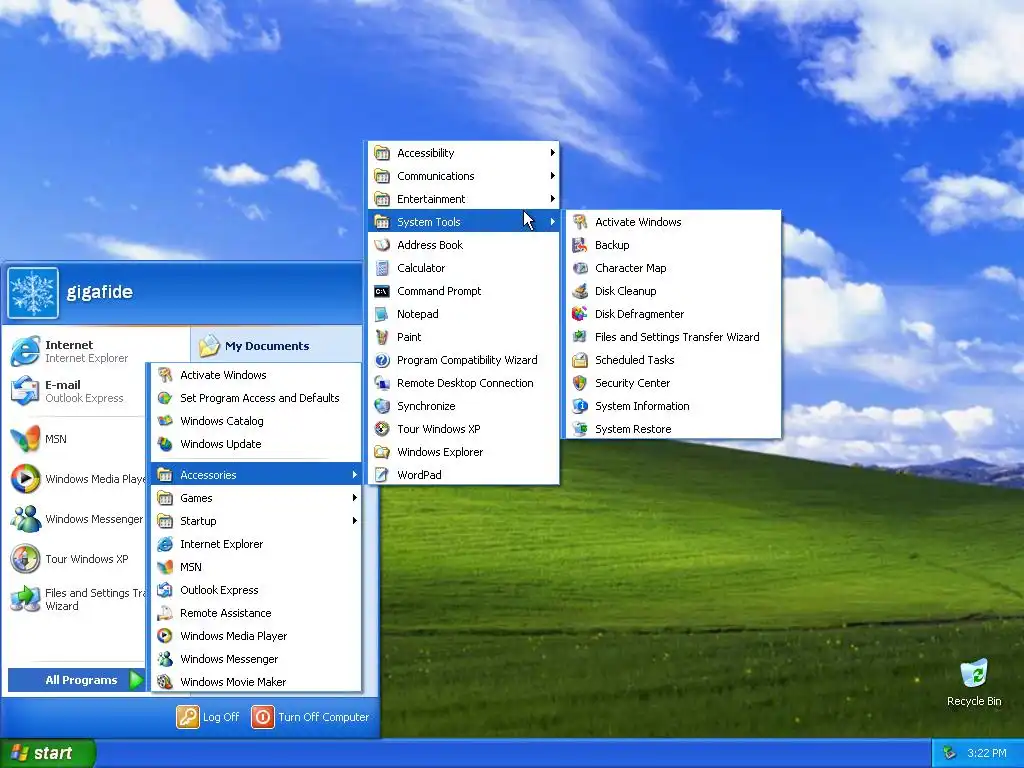Open Paint brush icon

click(x=382, y=337)
